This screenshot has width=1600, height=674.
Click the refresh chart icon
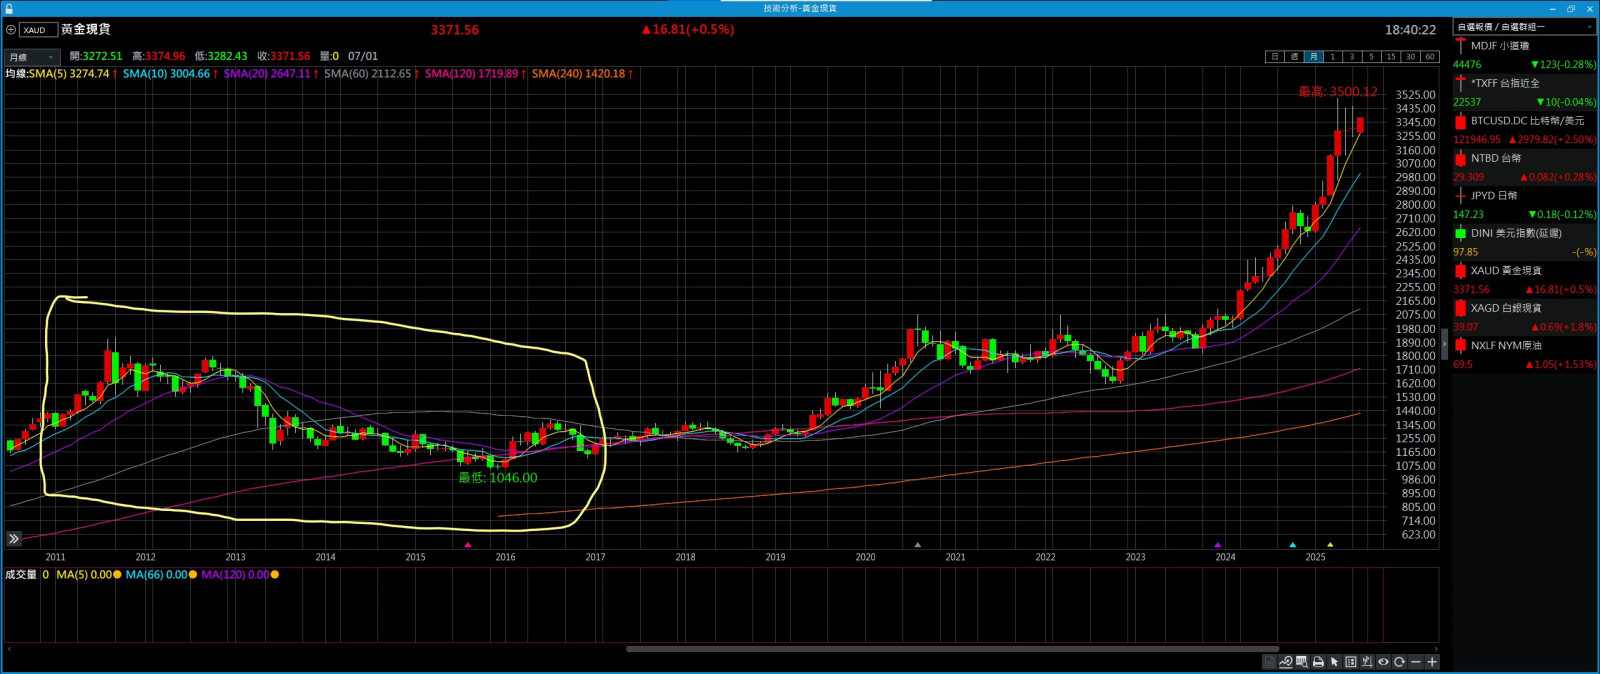pos(1399,662)
